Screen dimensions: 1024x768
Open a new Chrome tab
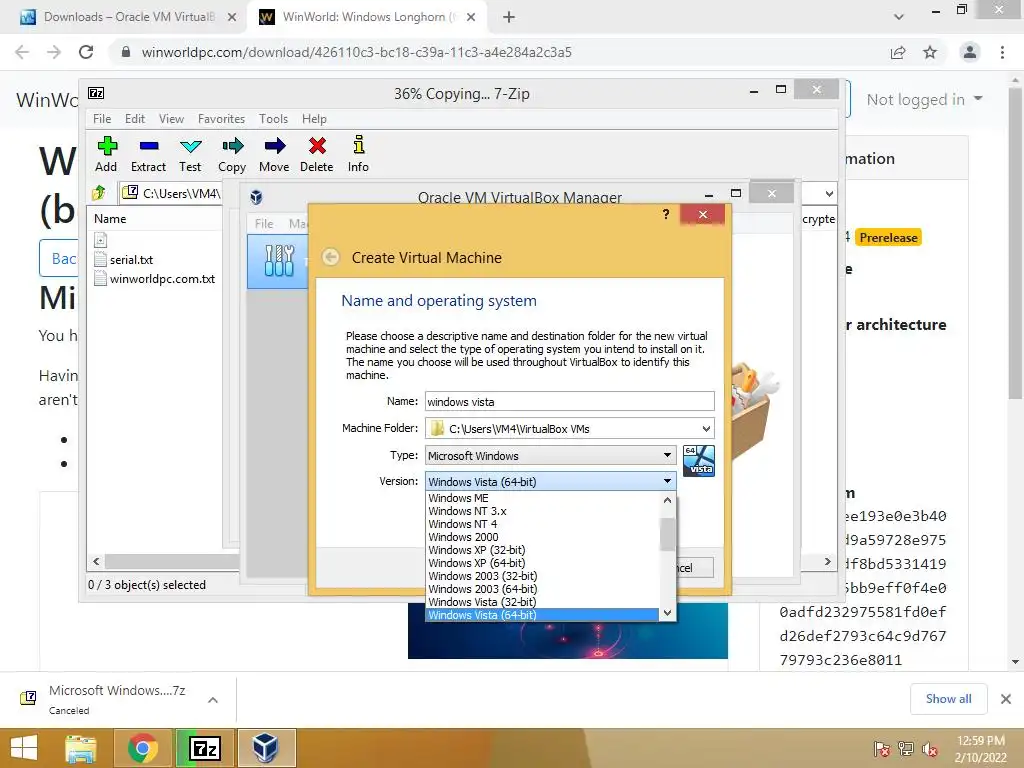click(509, 17)
